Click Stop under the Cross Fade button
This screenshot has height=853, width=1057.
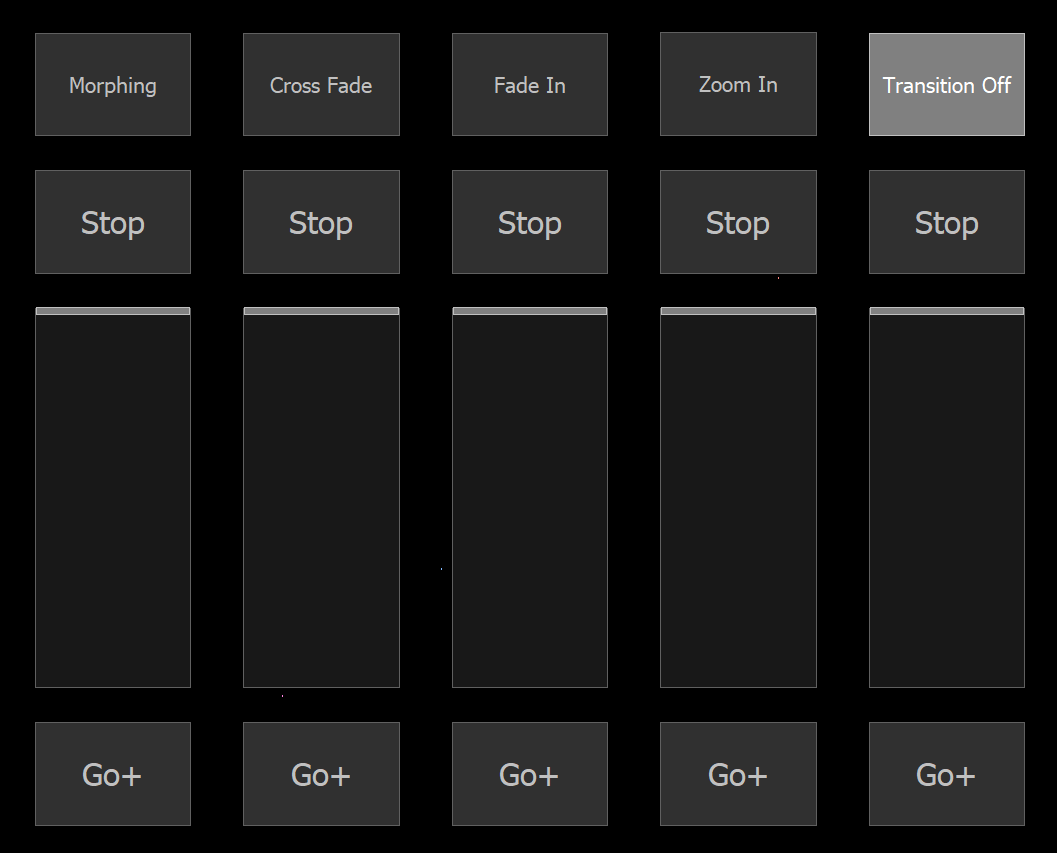pyautogui.click(x=321, y=222)
